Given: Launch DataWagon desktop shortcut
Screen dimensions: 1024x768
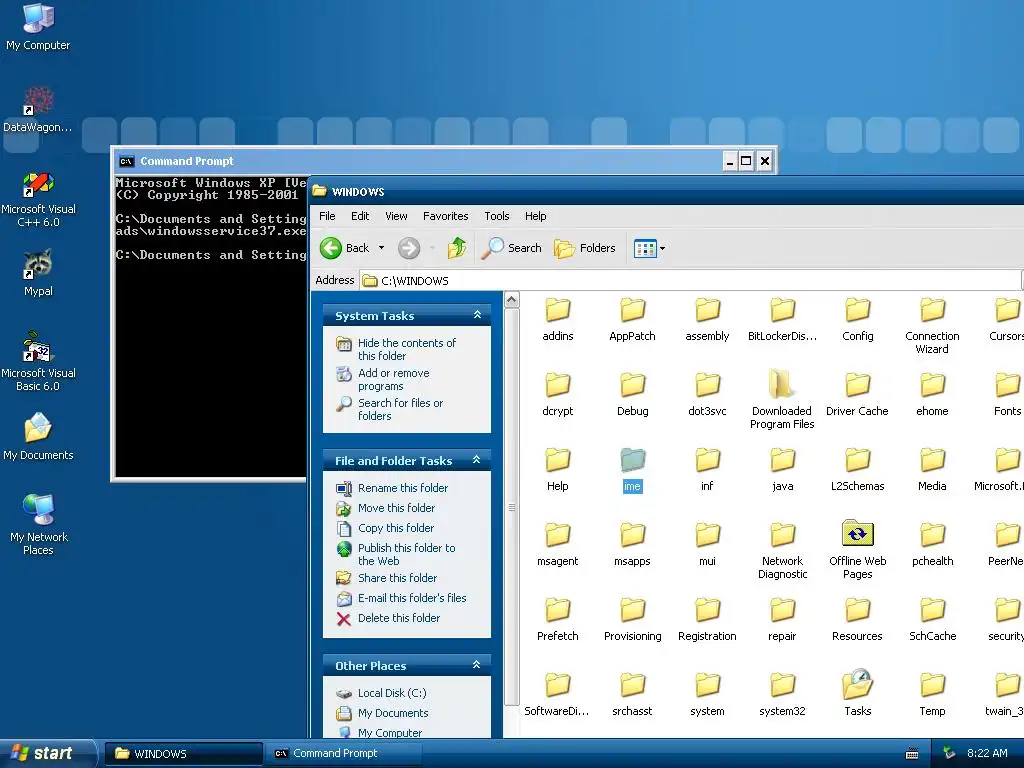Looking at the screenshot, I should click(x=38, y=108).
